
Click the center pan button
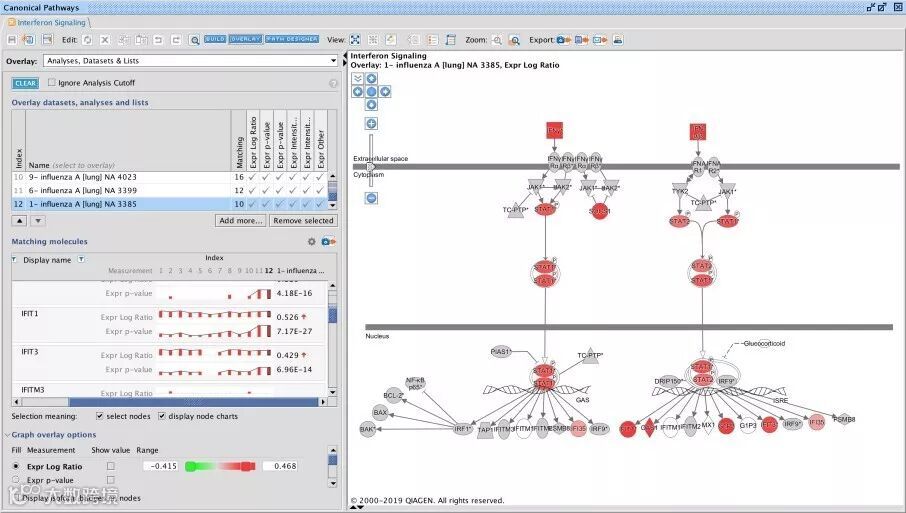click(x=372, y=92)
